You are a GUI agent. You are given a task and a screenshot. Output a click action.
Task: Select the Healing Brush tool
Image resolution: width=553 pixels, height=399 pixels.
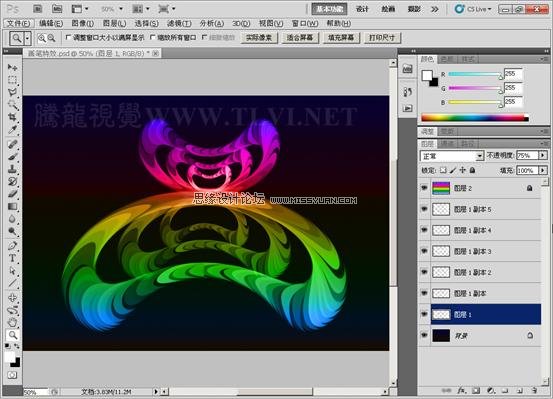(12, 144)
